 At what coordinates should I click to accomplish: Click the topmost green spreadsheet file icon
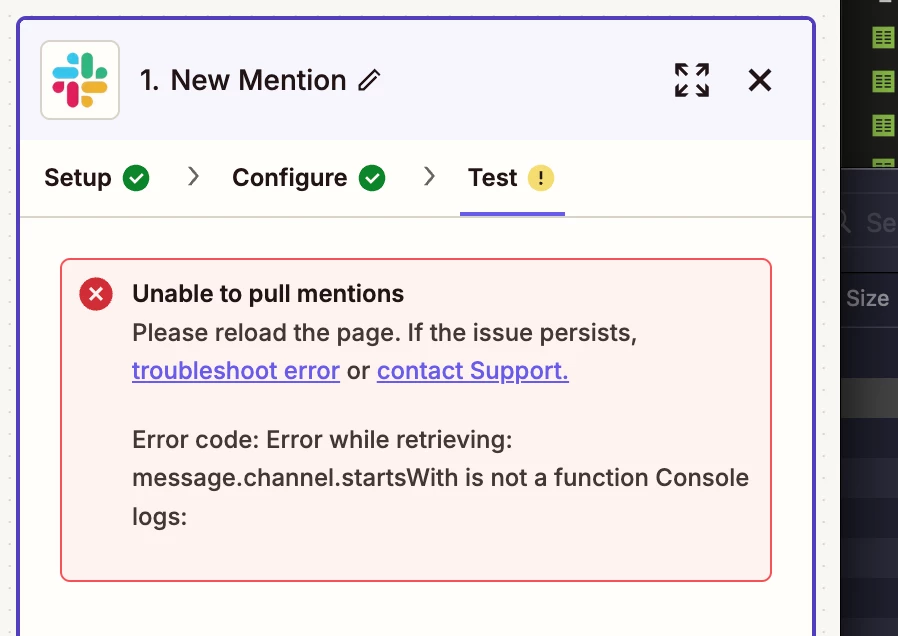click(x=883, y=38)
